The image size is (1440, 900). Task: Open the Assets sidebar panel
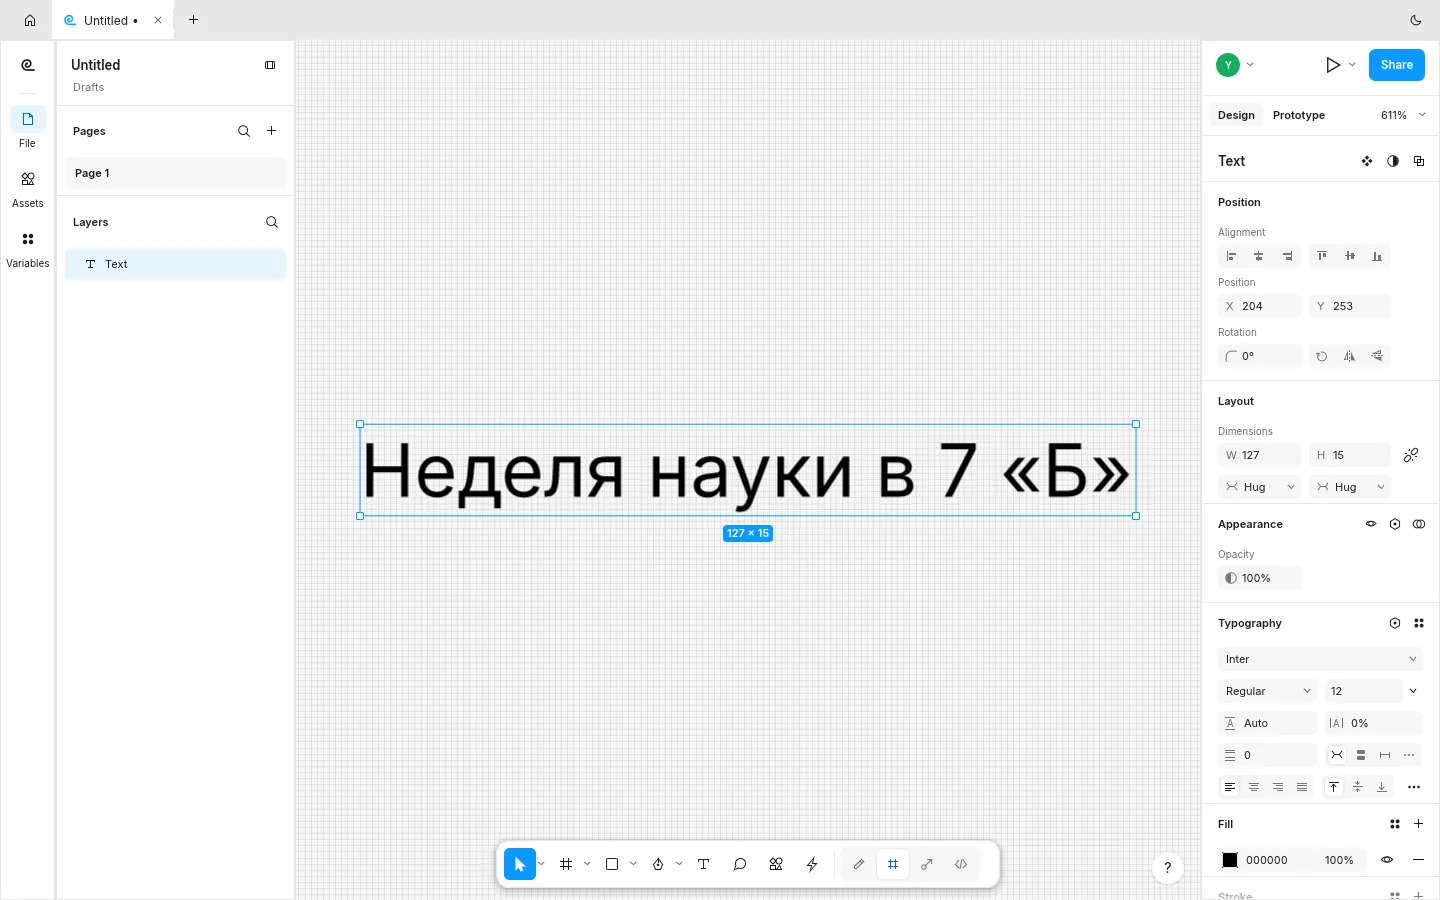coord(28,188)
